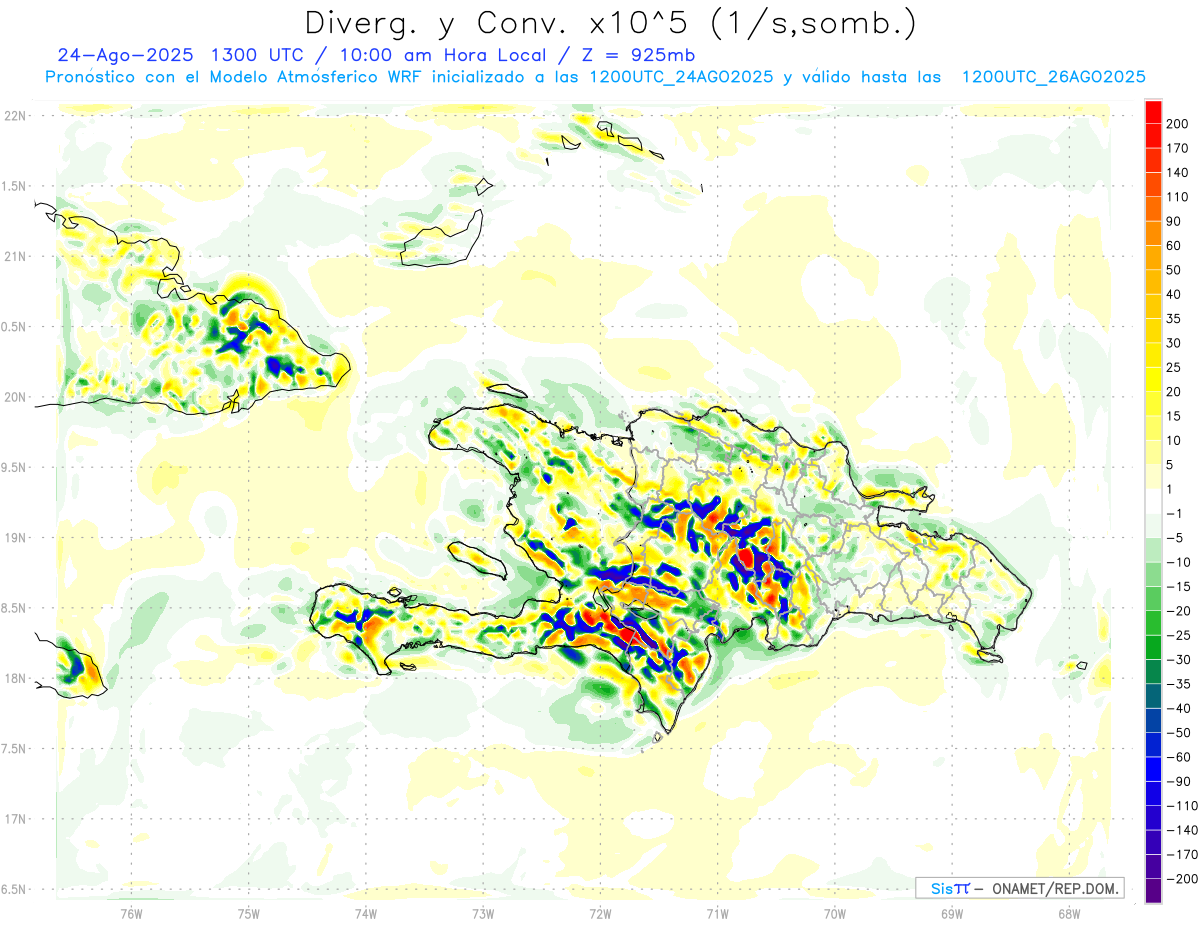Click the "Z = 925mb" level label
Viewport: 1200px width, 927px height.
click(x=640, y=55)
